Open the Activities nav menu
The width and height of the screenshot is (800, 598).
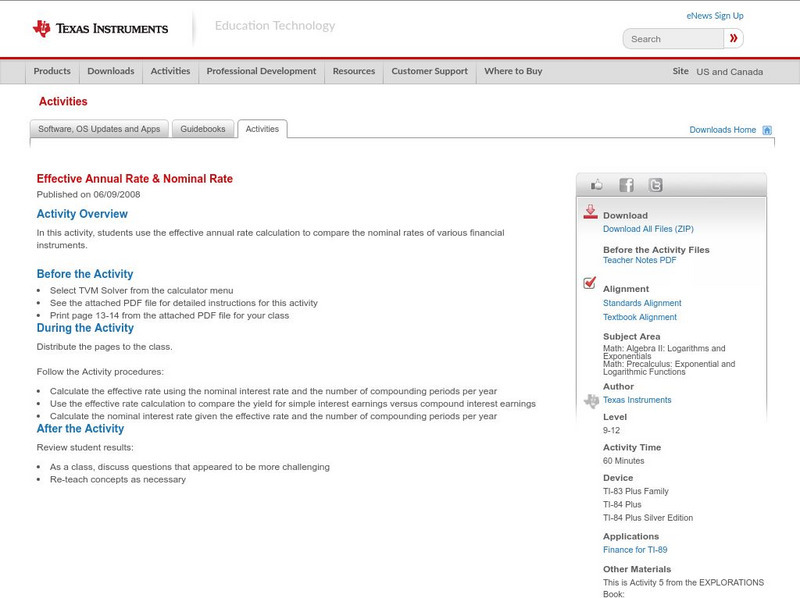[x=170, y=71]
